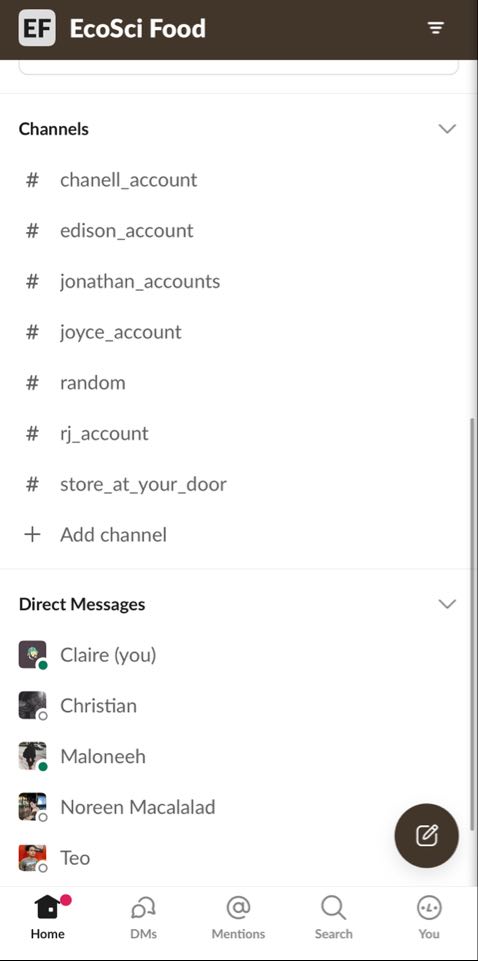Open the Mentions tab
The image size is (478, 961).
coord(238,917)
